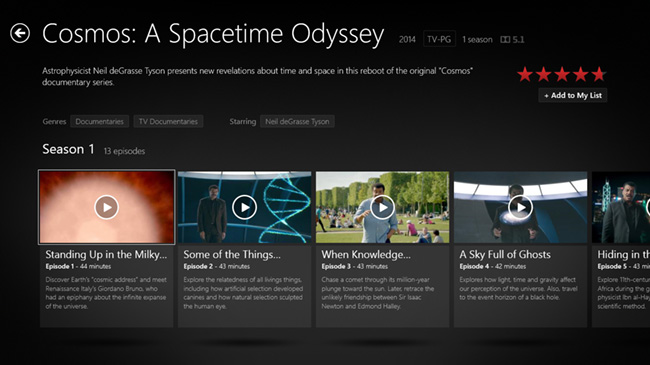Viewport: 650px width, 365px height.
Task: Click the Add to My List button
Action: (x=573, y=95)
